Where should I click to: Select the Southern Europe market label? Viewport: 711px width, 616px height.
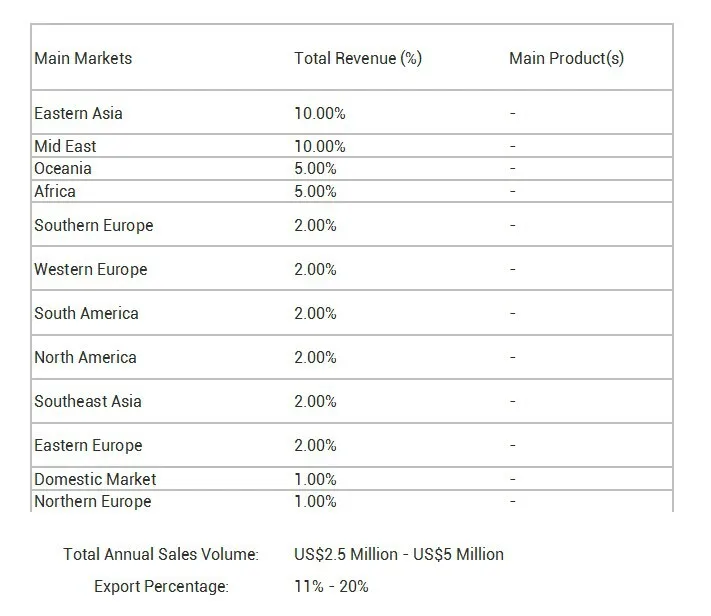94,225
